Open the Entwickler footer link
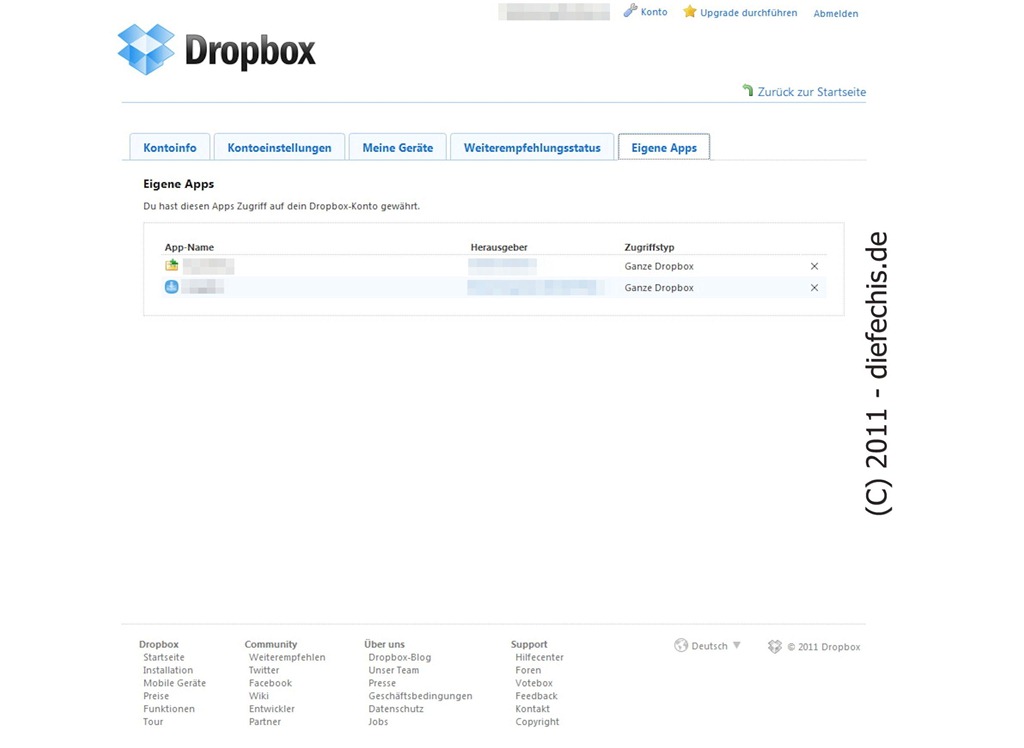1024x748 pixels. [x=272, y=709]
